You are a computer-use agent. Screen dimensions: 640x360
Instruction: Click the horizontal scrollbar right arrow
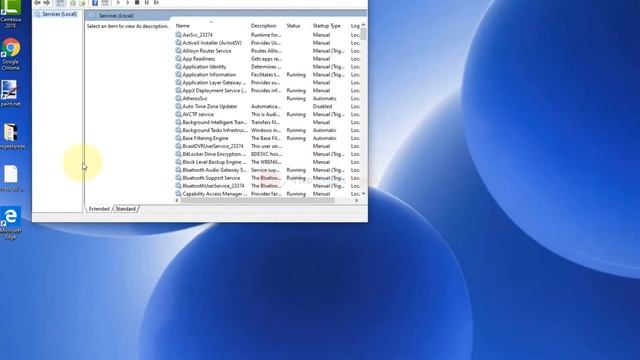pos(356,200)
